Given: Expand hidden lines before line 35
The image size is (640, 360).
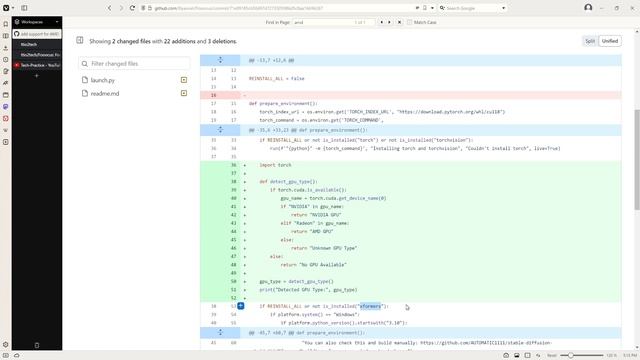Looking at the screenshot, I should coord(220,130).
